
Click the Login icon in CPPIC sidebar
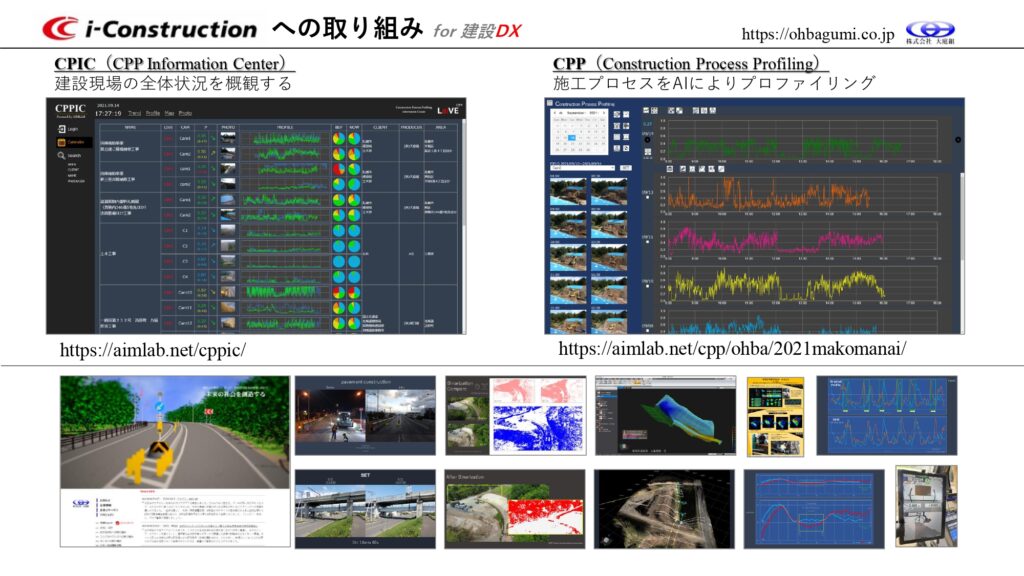tap(62, 129)
